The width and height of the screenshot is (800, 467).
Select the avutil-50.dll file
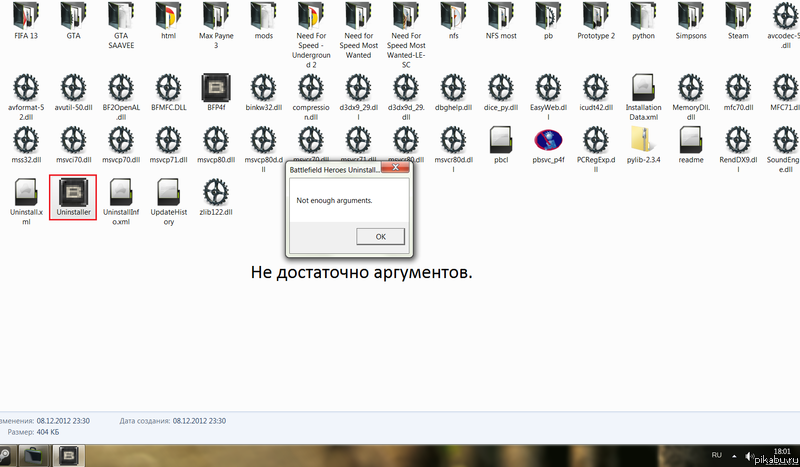tap(73, 92)
